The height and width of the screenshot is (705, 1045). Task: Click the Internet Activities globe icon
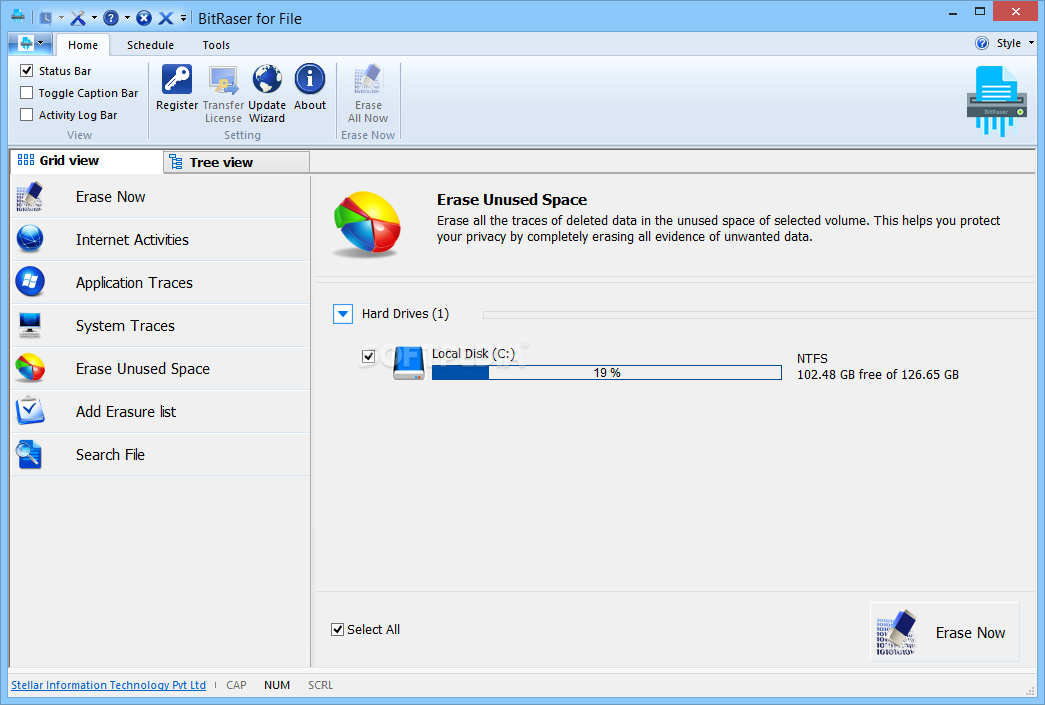pyautogui.click(x=30, y=239)
